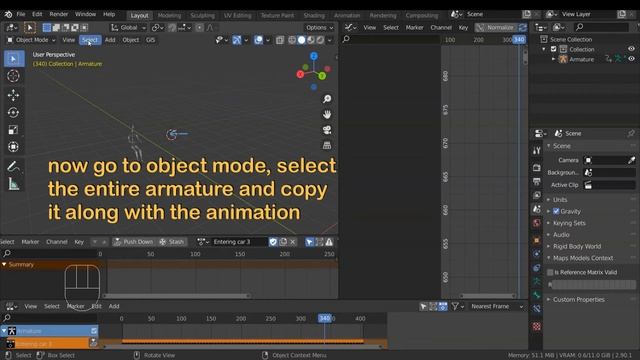
Task: Click the eyedropper next to Camera field
Action: pos(631,160)
